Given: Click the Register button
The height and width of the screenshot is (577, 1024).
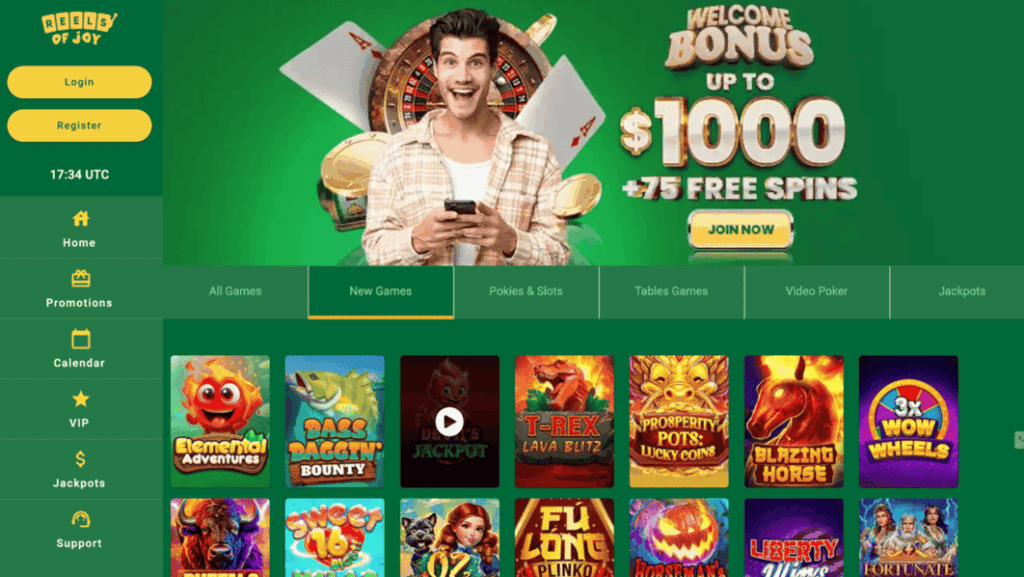Looking at the screenshot, I should (x=79, y=125).
